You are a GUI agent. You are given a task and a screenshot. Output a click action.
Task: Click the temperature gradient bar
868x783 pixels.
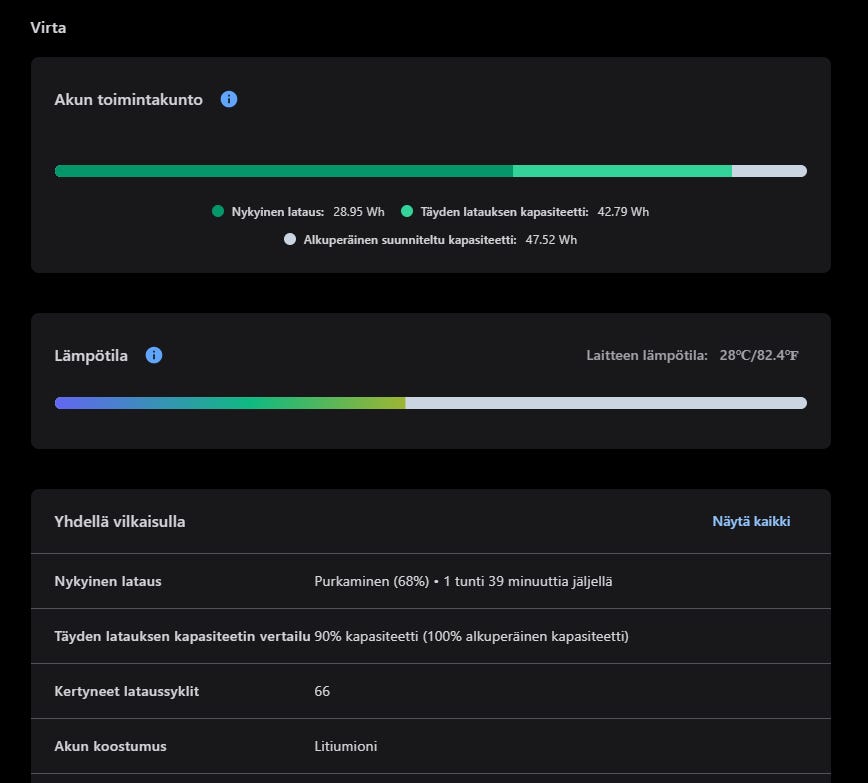[x=431, y=403]
